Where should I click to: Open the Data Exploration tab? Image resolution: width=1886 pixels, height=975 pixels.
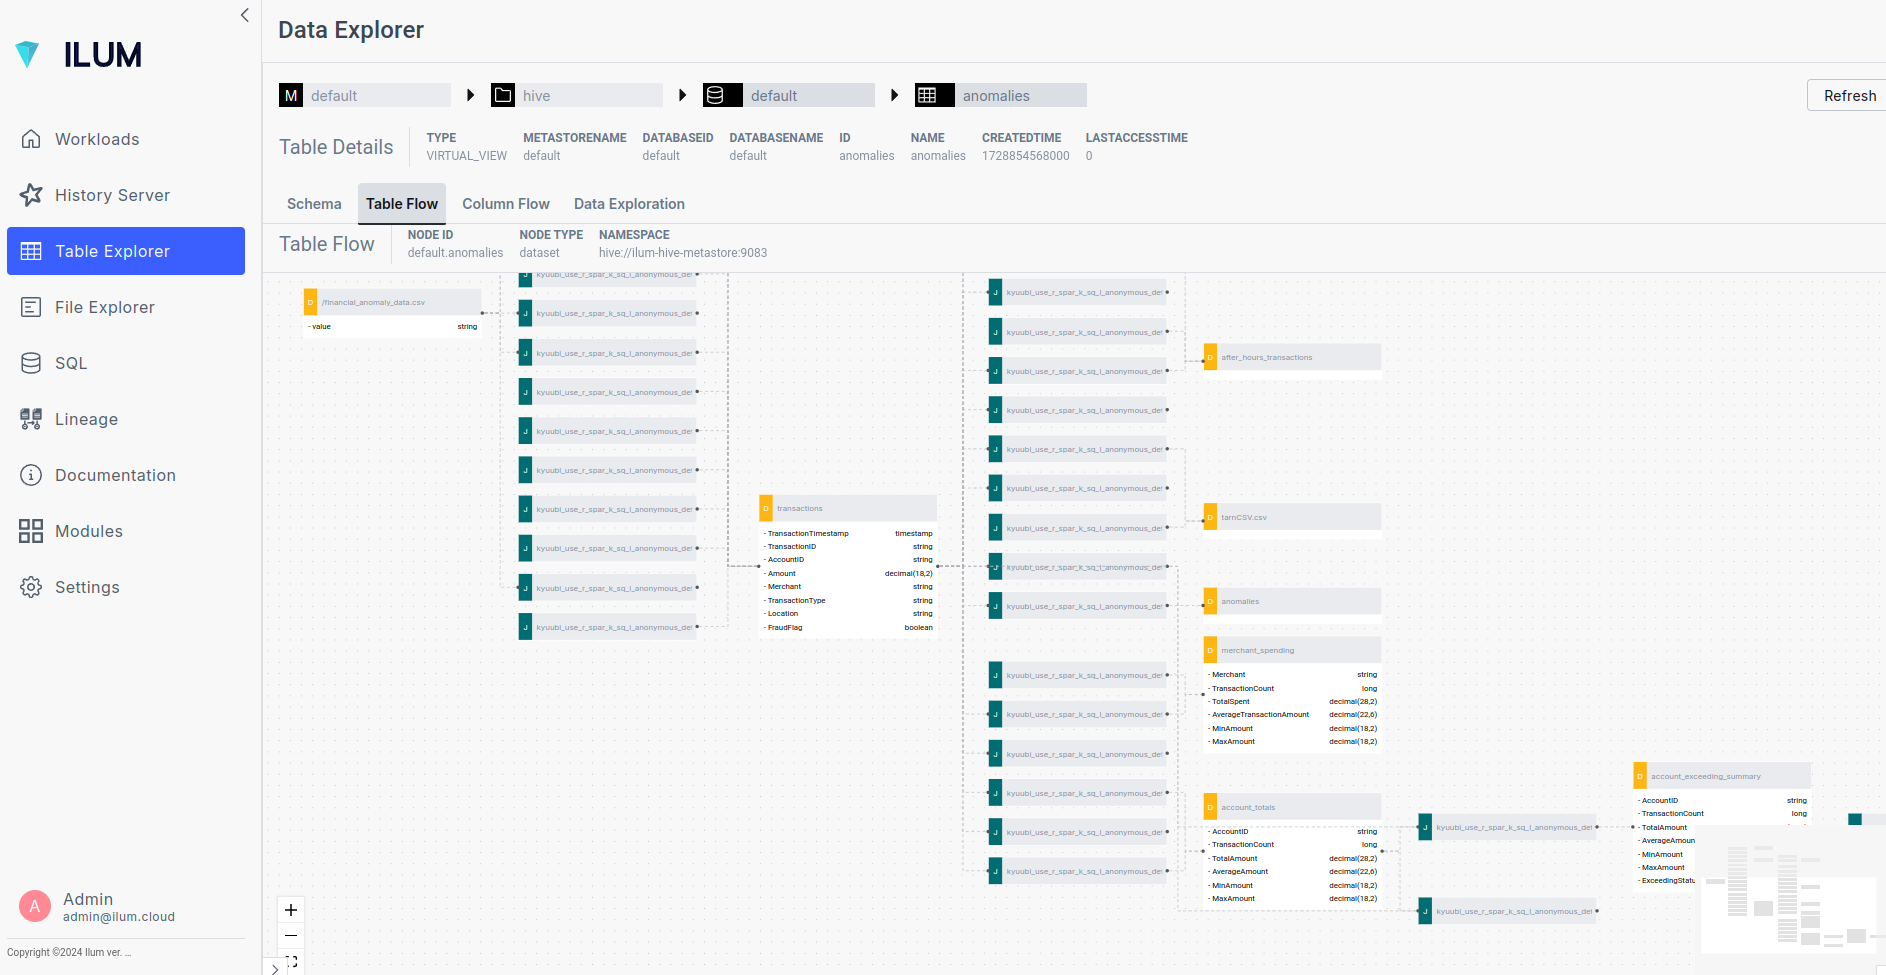click(x=629, y=204)
